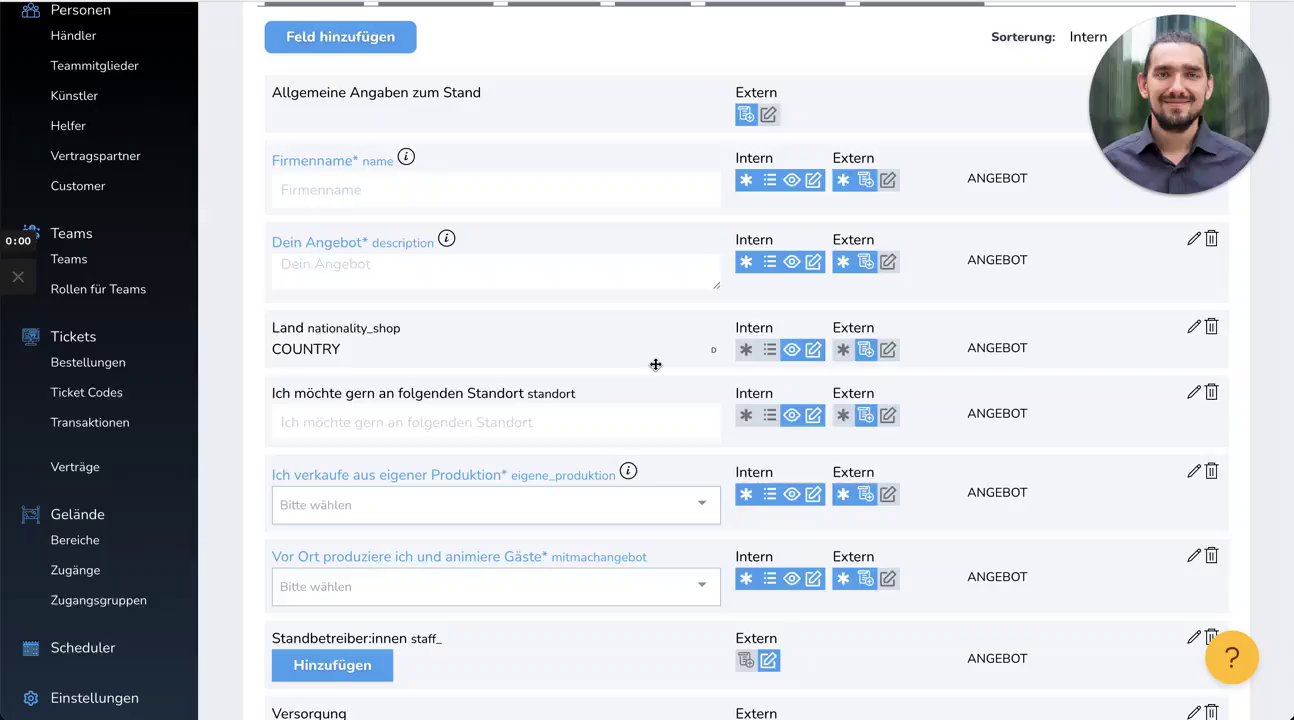This screenshot has height=720, width=1294.
Task: Open Ticket Codes in sidebar
Action: tap(86, 393)
